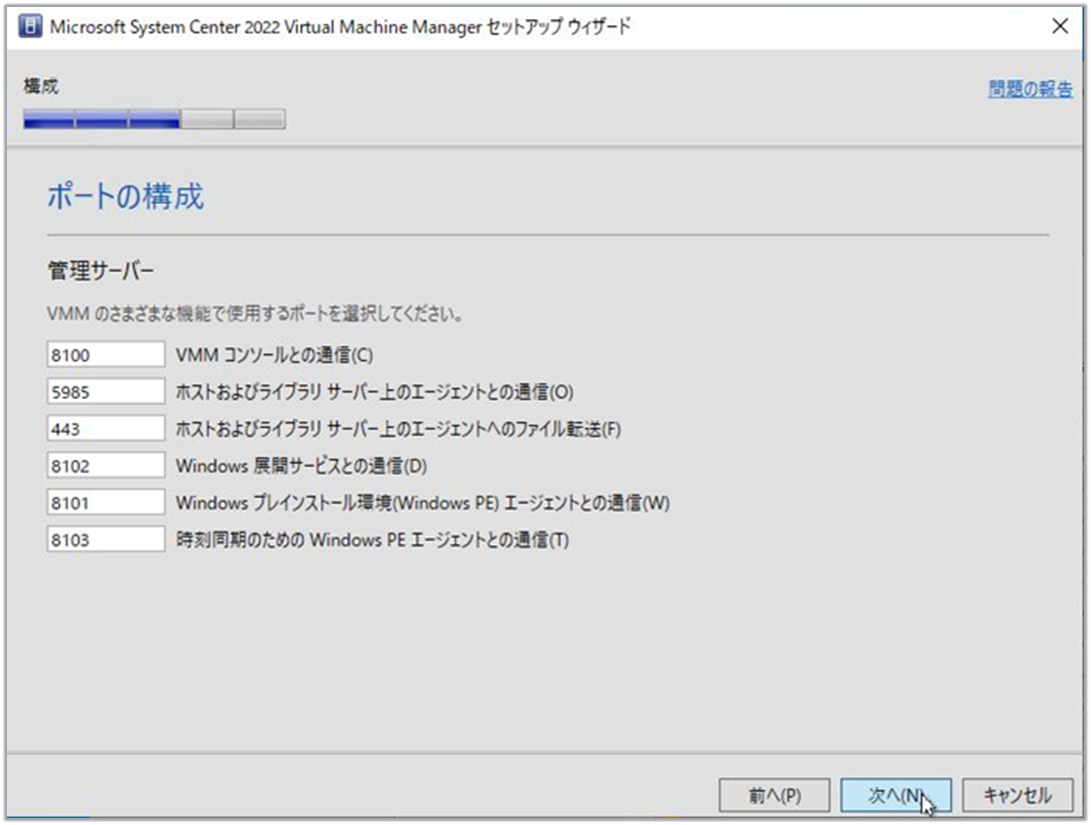This screenshot has width=1091, height=825.
Task: Select the Windows 展開サービス port field 8102
Action: [x=105, y=464]
